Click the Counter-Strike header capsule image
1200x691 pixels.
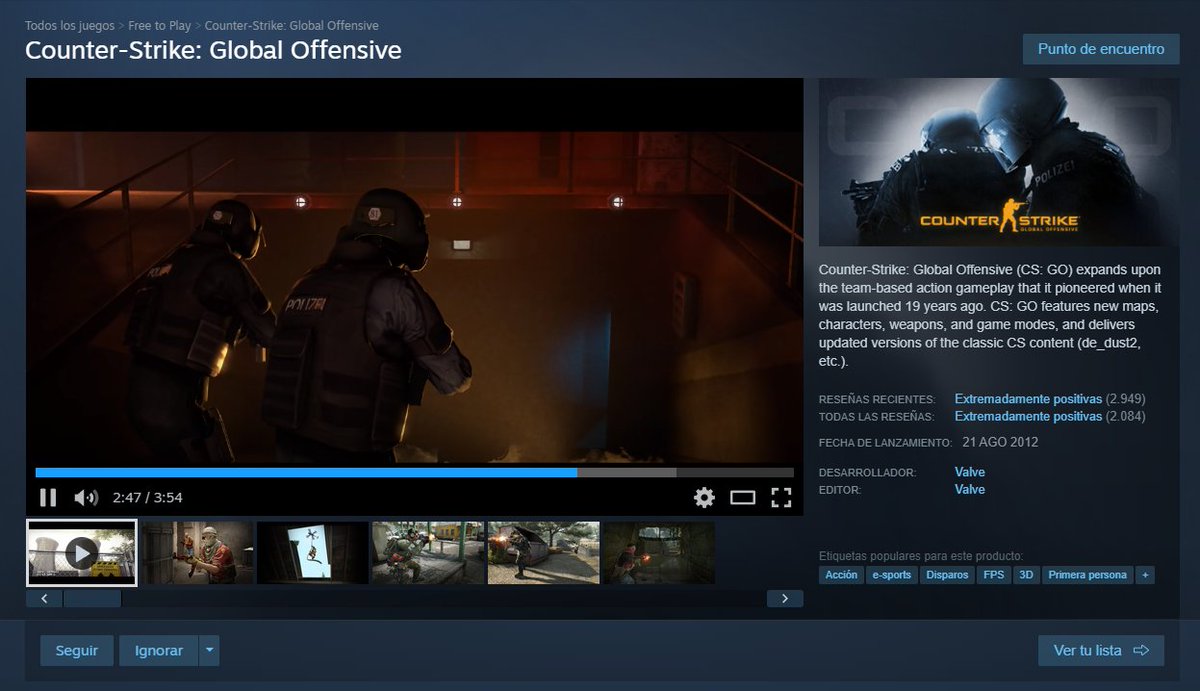999,162
